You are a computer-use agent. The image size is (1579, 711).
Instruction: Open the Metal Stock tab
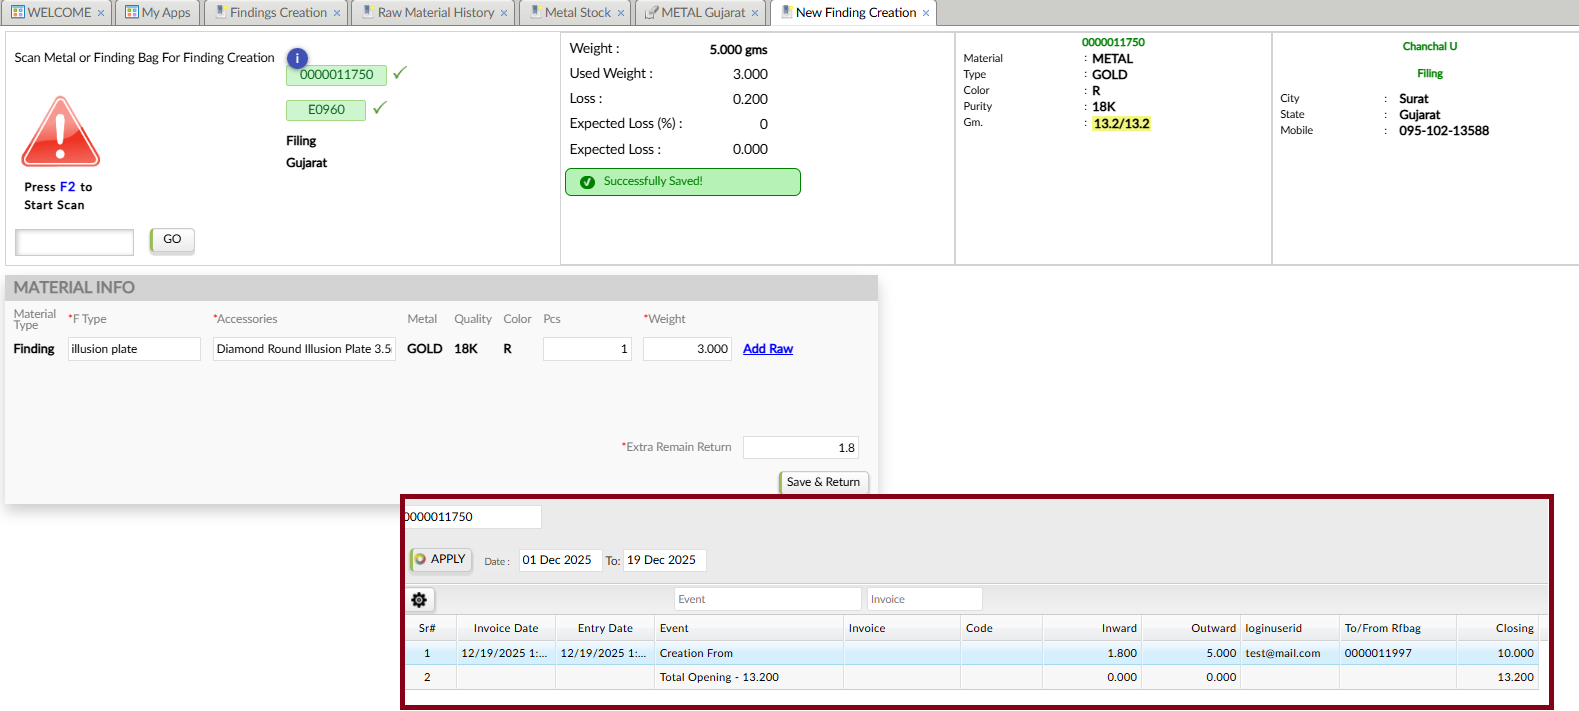pyautogui.click(x=577, y=13)
